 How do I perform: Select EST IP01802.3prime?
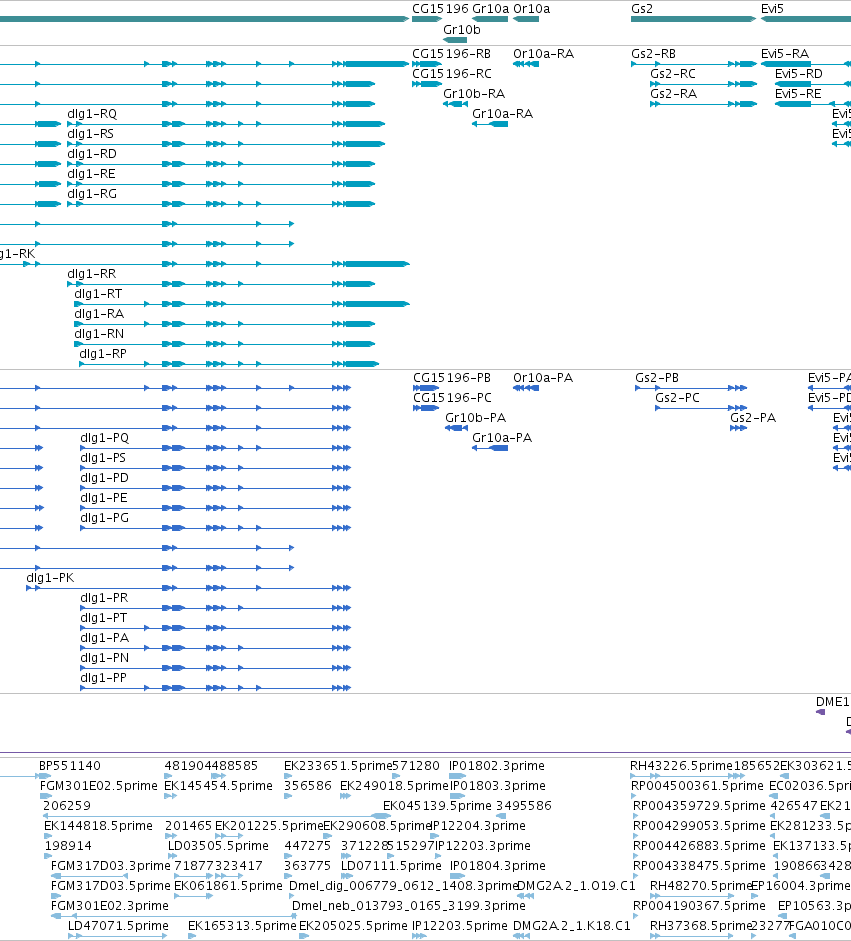[497, 766]
